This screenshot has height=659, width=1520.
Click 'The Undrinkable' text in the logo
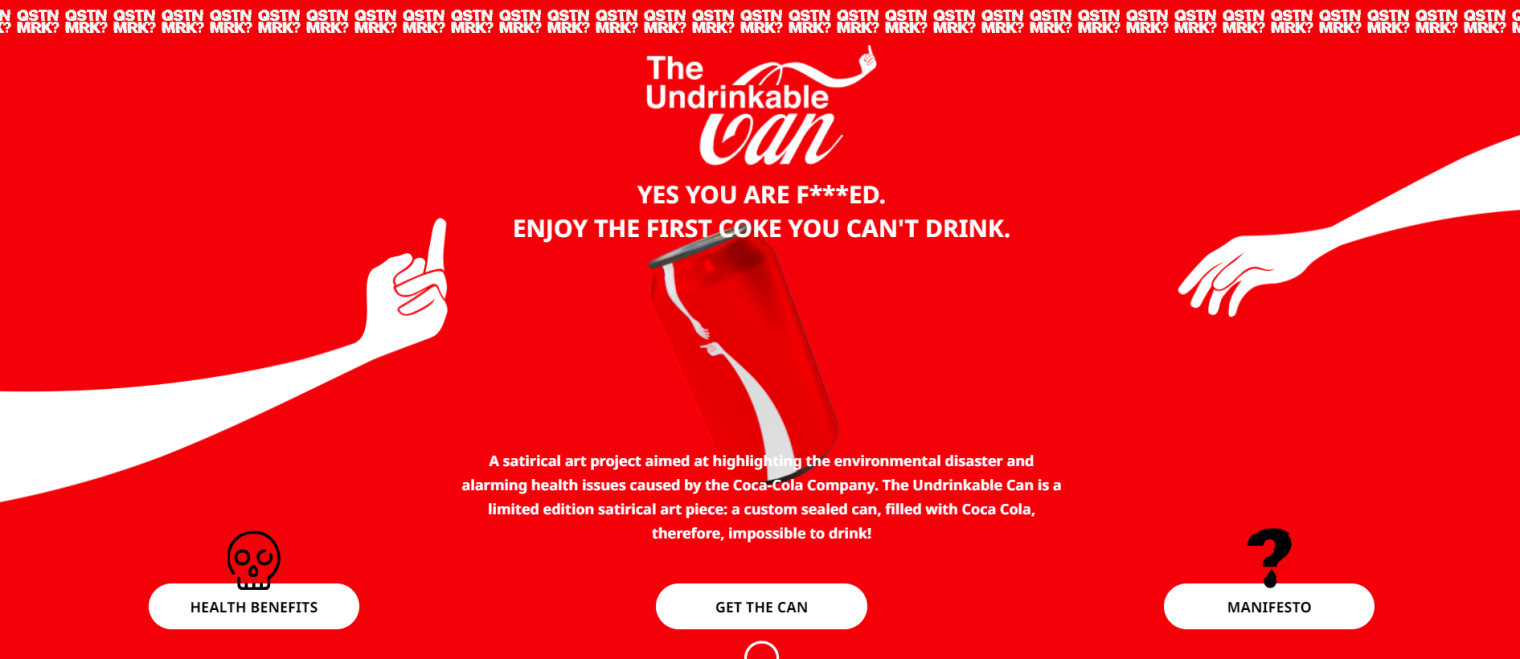pos(736,83)
